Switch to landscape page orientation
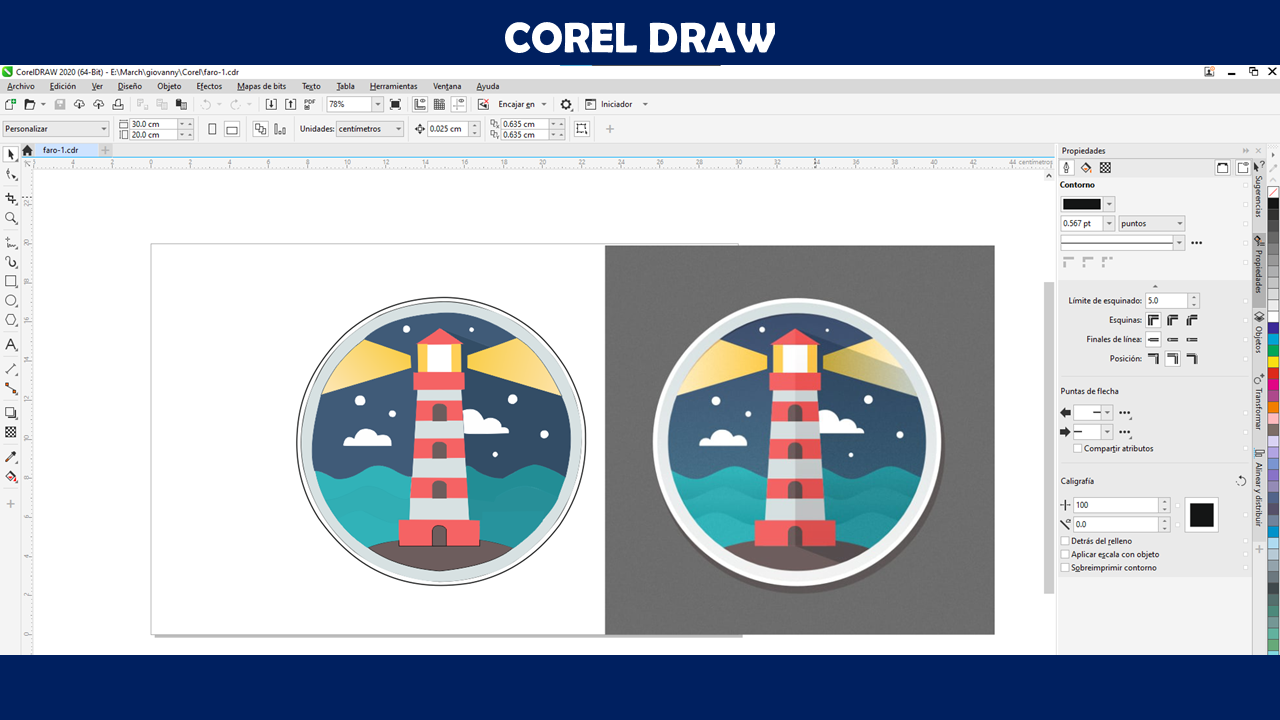Viewport: 1280px width, 720px height. tap(232, 129)
